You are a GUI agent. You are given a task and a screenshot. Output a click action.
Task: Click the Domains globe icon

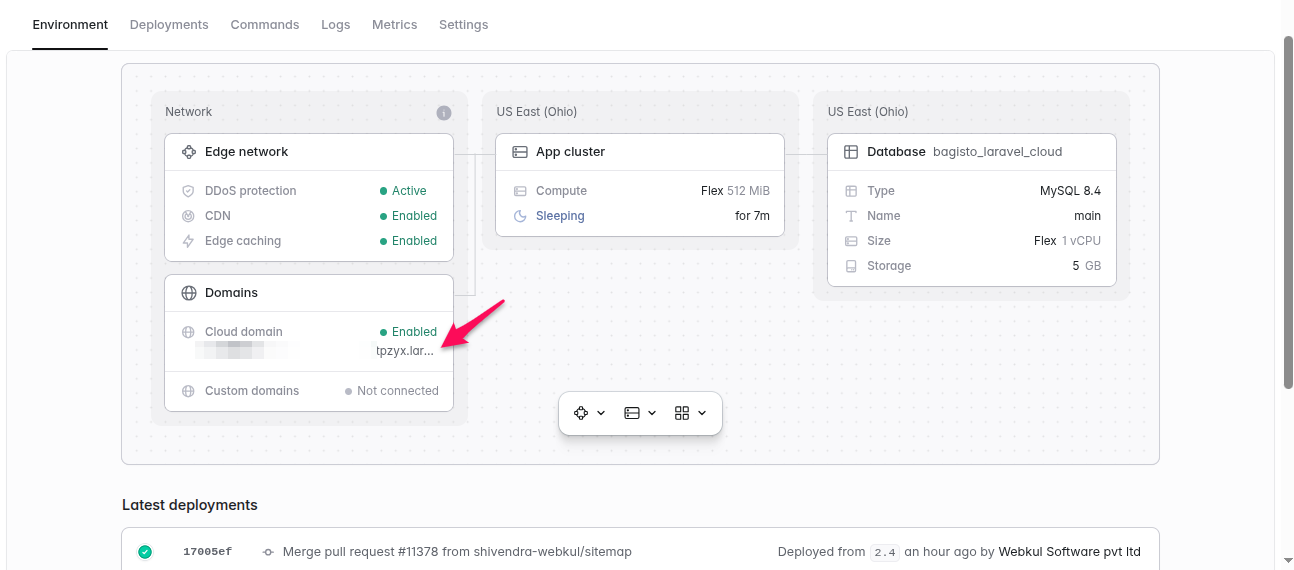coord(188,293)
